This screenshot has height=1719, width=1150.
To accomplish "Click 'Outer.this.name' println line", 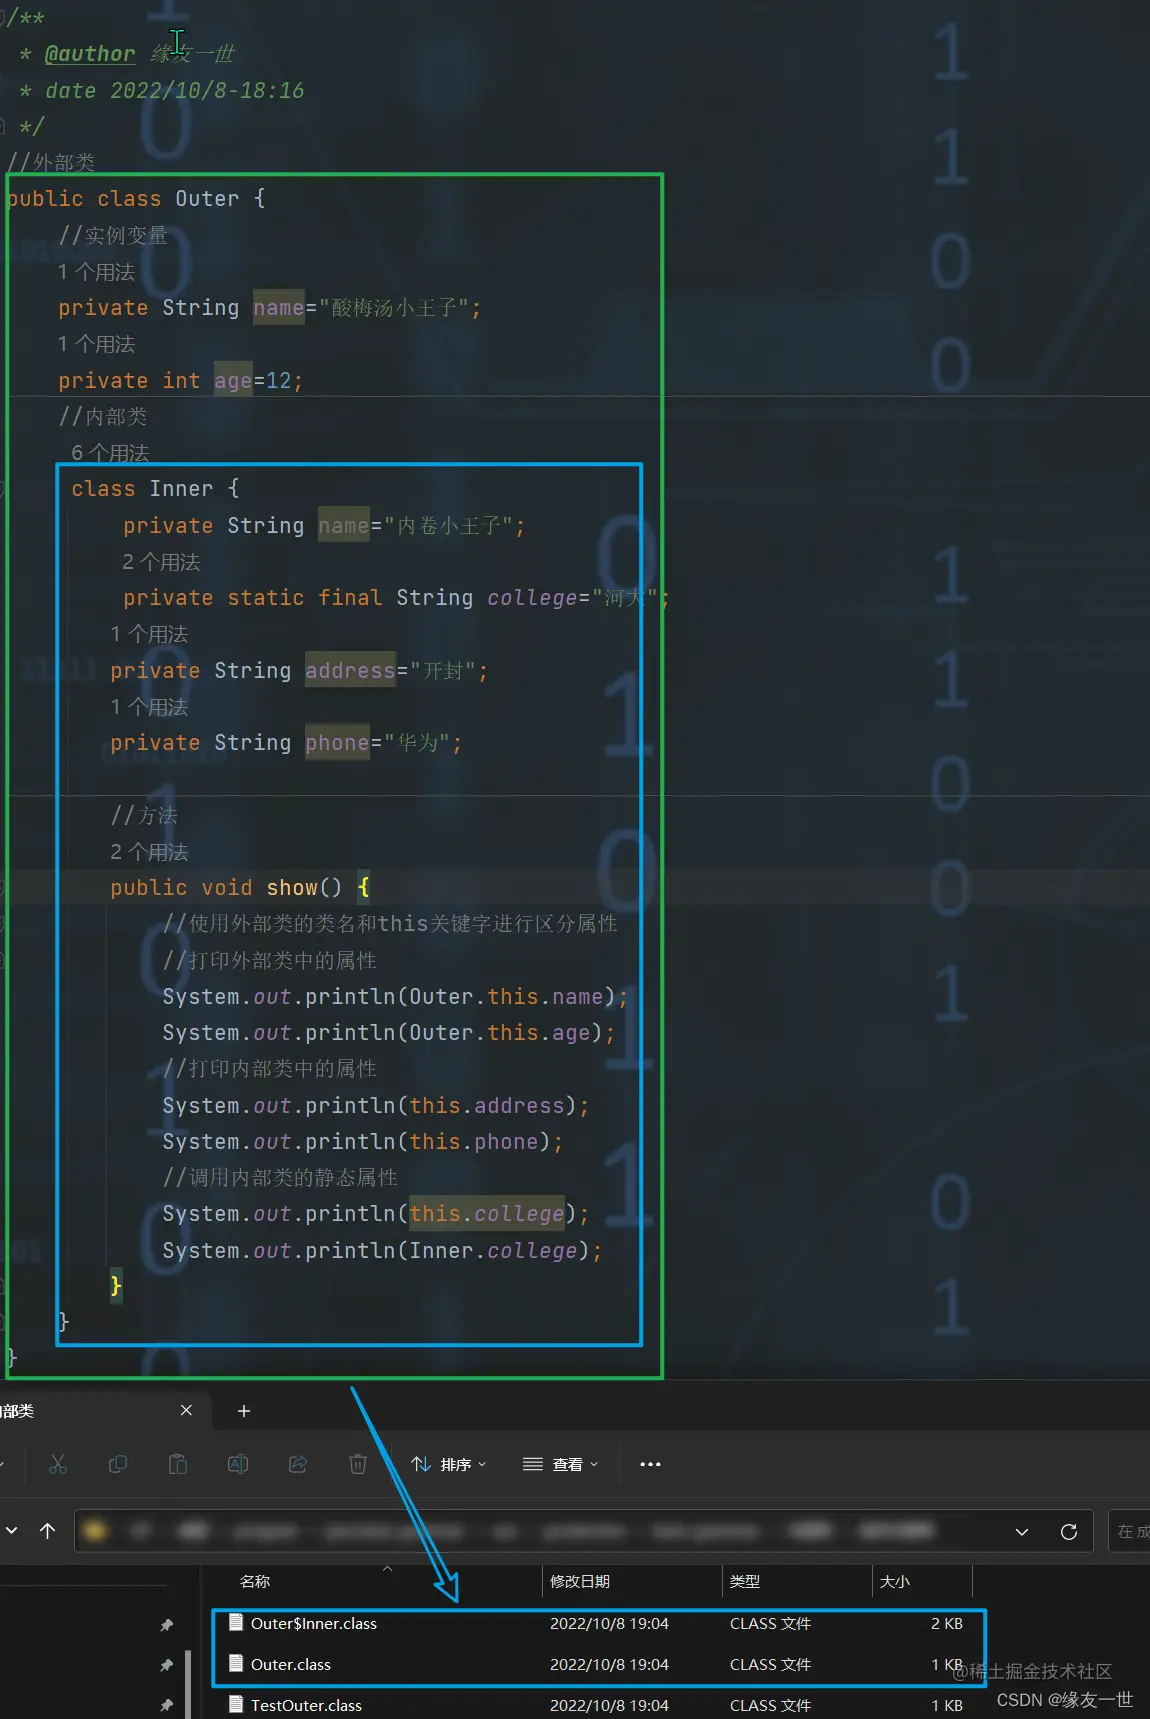I will [x=395, y=997].
